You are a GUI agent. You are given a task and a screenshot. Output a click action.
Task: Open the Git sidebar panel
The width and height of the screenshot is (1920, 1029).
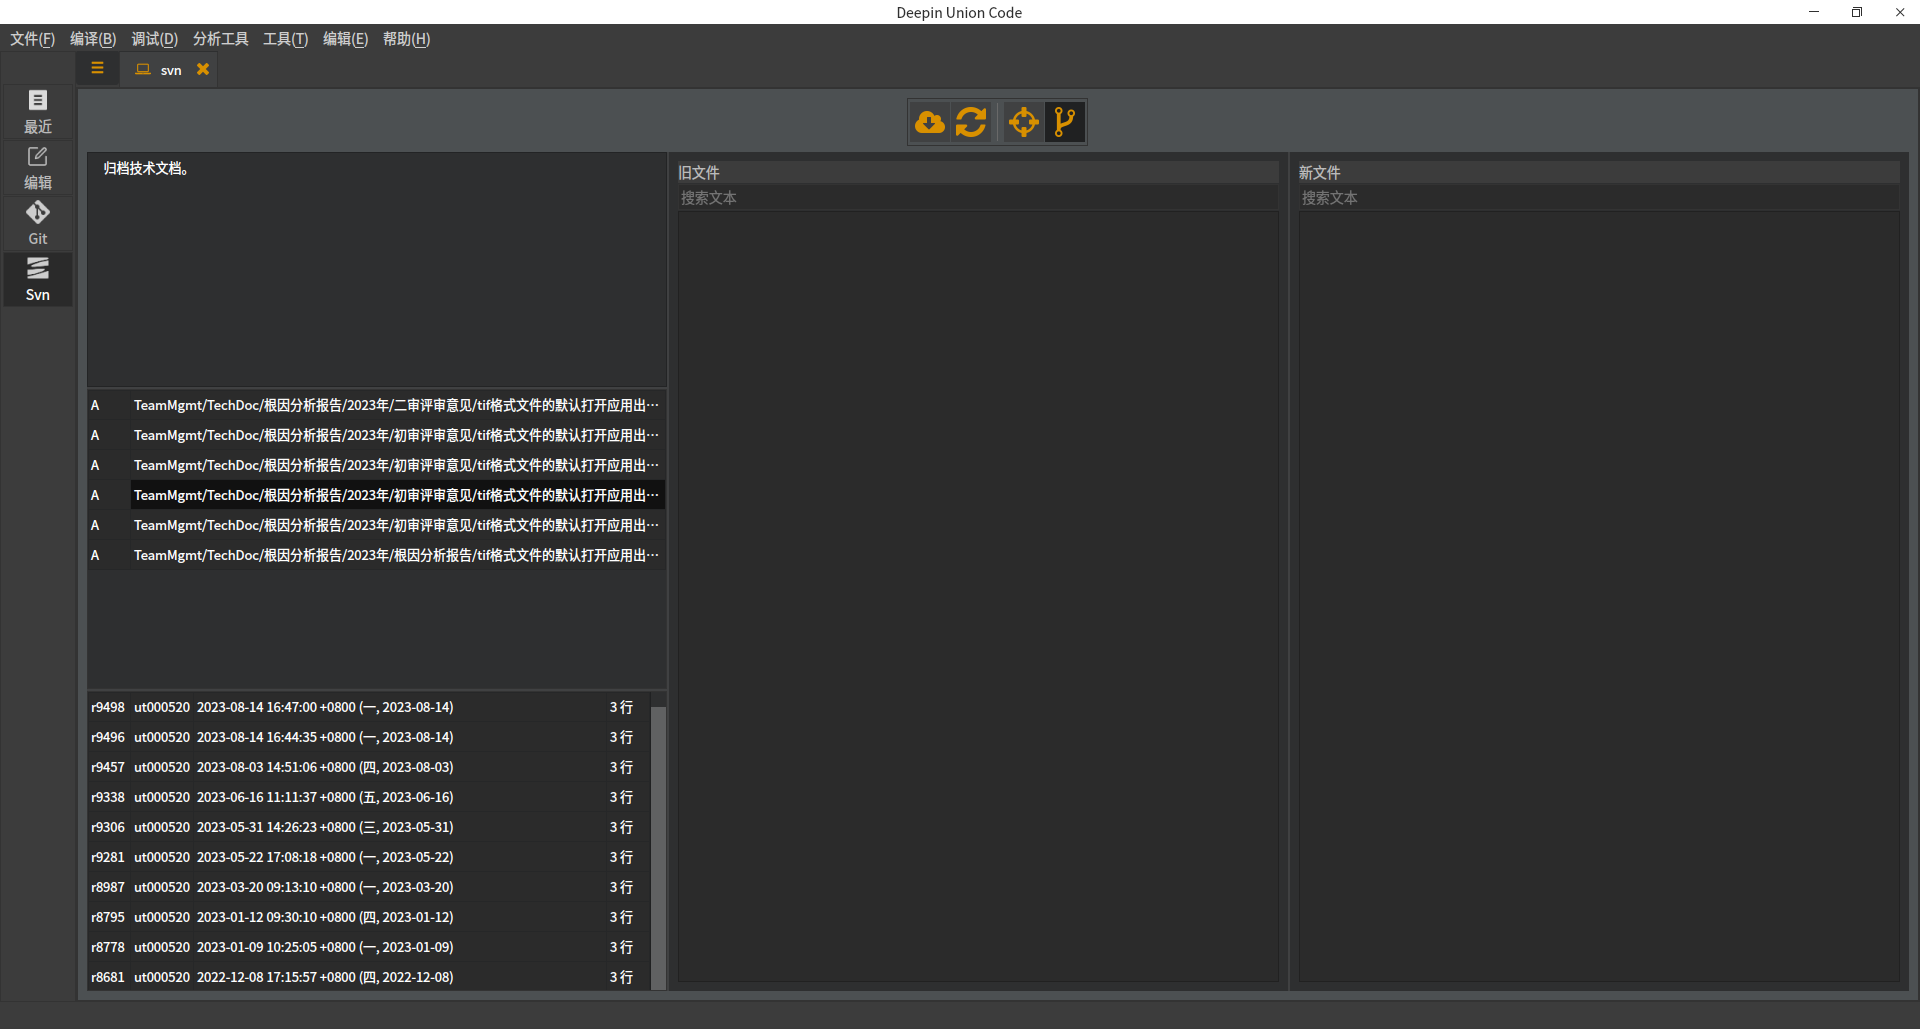click(x=38, y=223)
